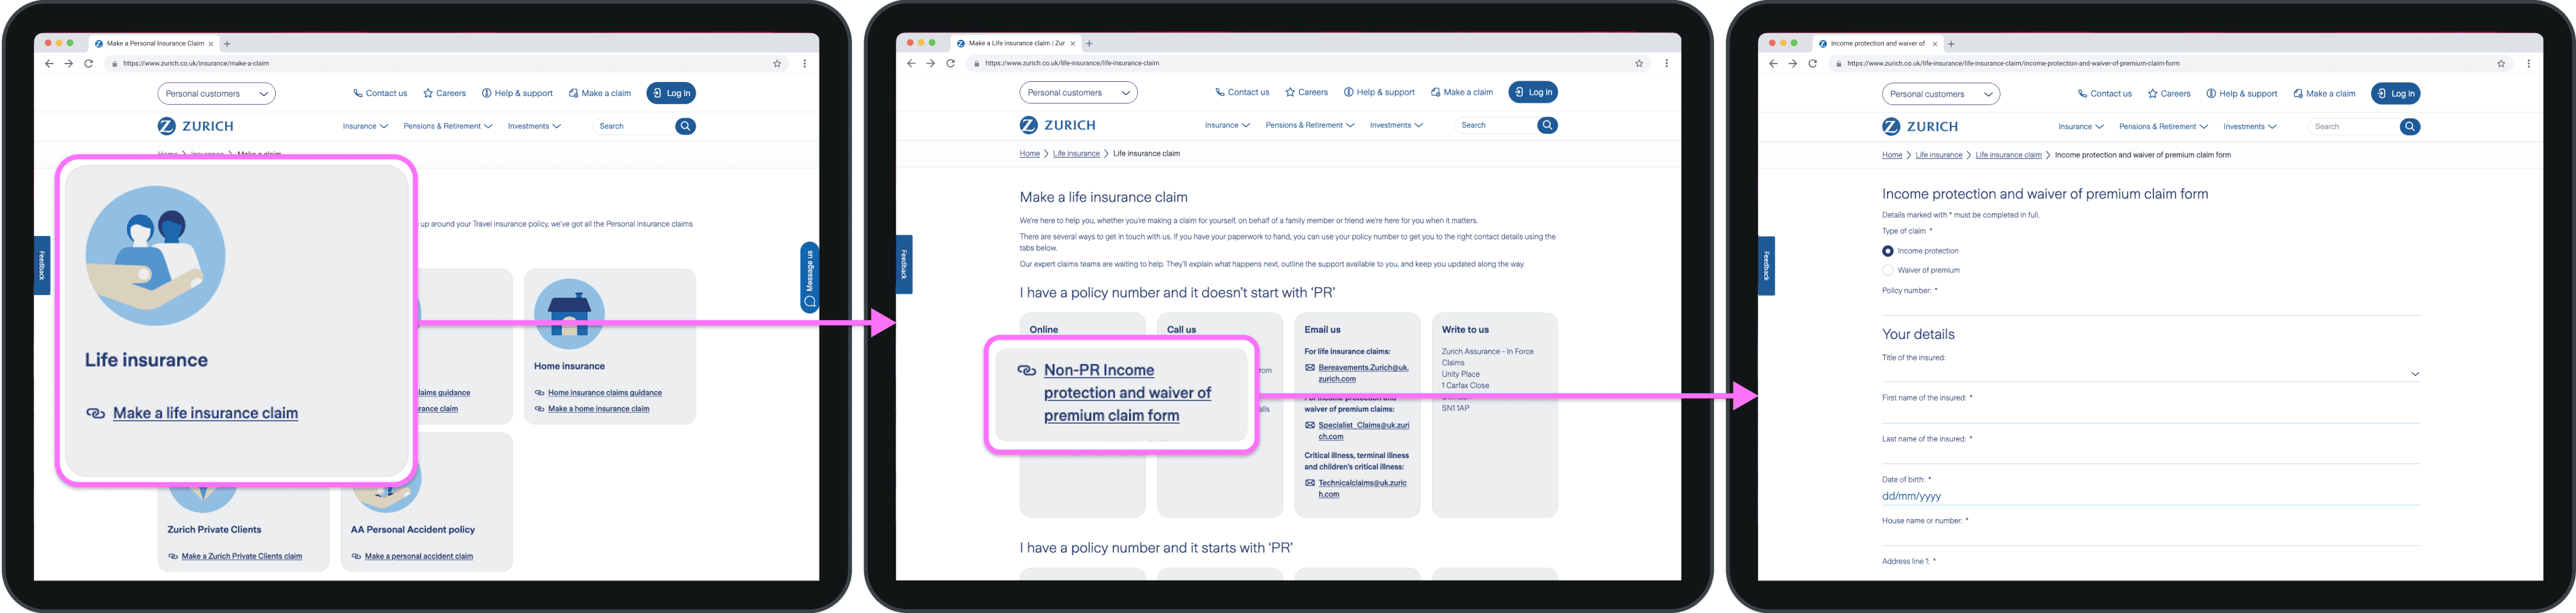Image resolution: width=2576 pixels, height=613 pixels.
Task: Click reload icon in middle browser window
Action: point(950,63)
